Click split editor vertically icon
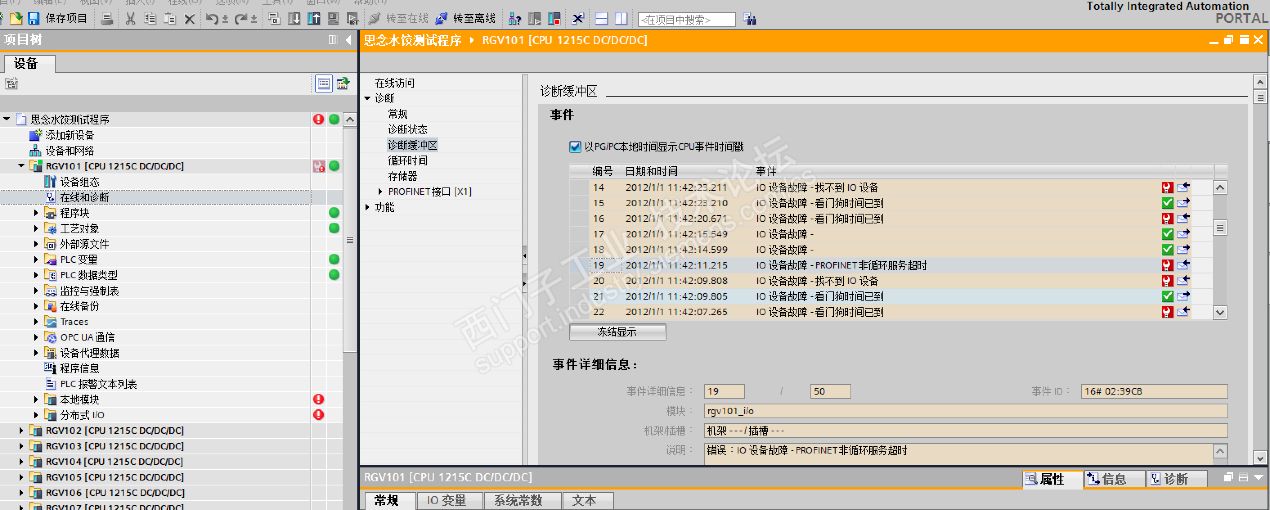 click(x=621, y=18)
